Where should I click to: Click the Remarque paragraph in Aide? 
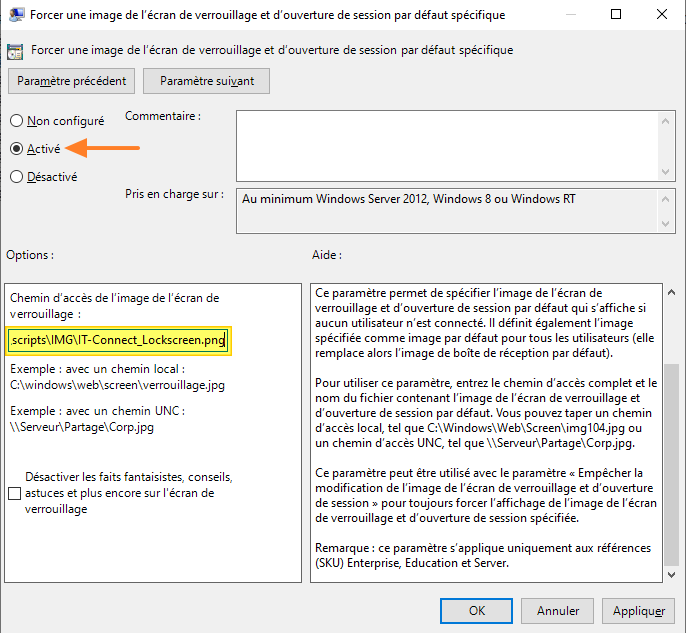point(483,556)
